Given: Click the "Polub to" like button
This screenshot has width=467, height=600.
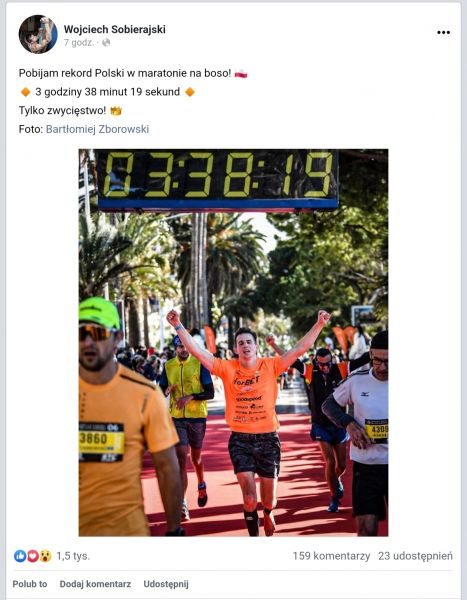Looking at the screenshot, I should pos(30,584).
